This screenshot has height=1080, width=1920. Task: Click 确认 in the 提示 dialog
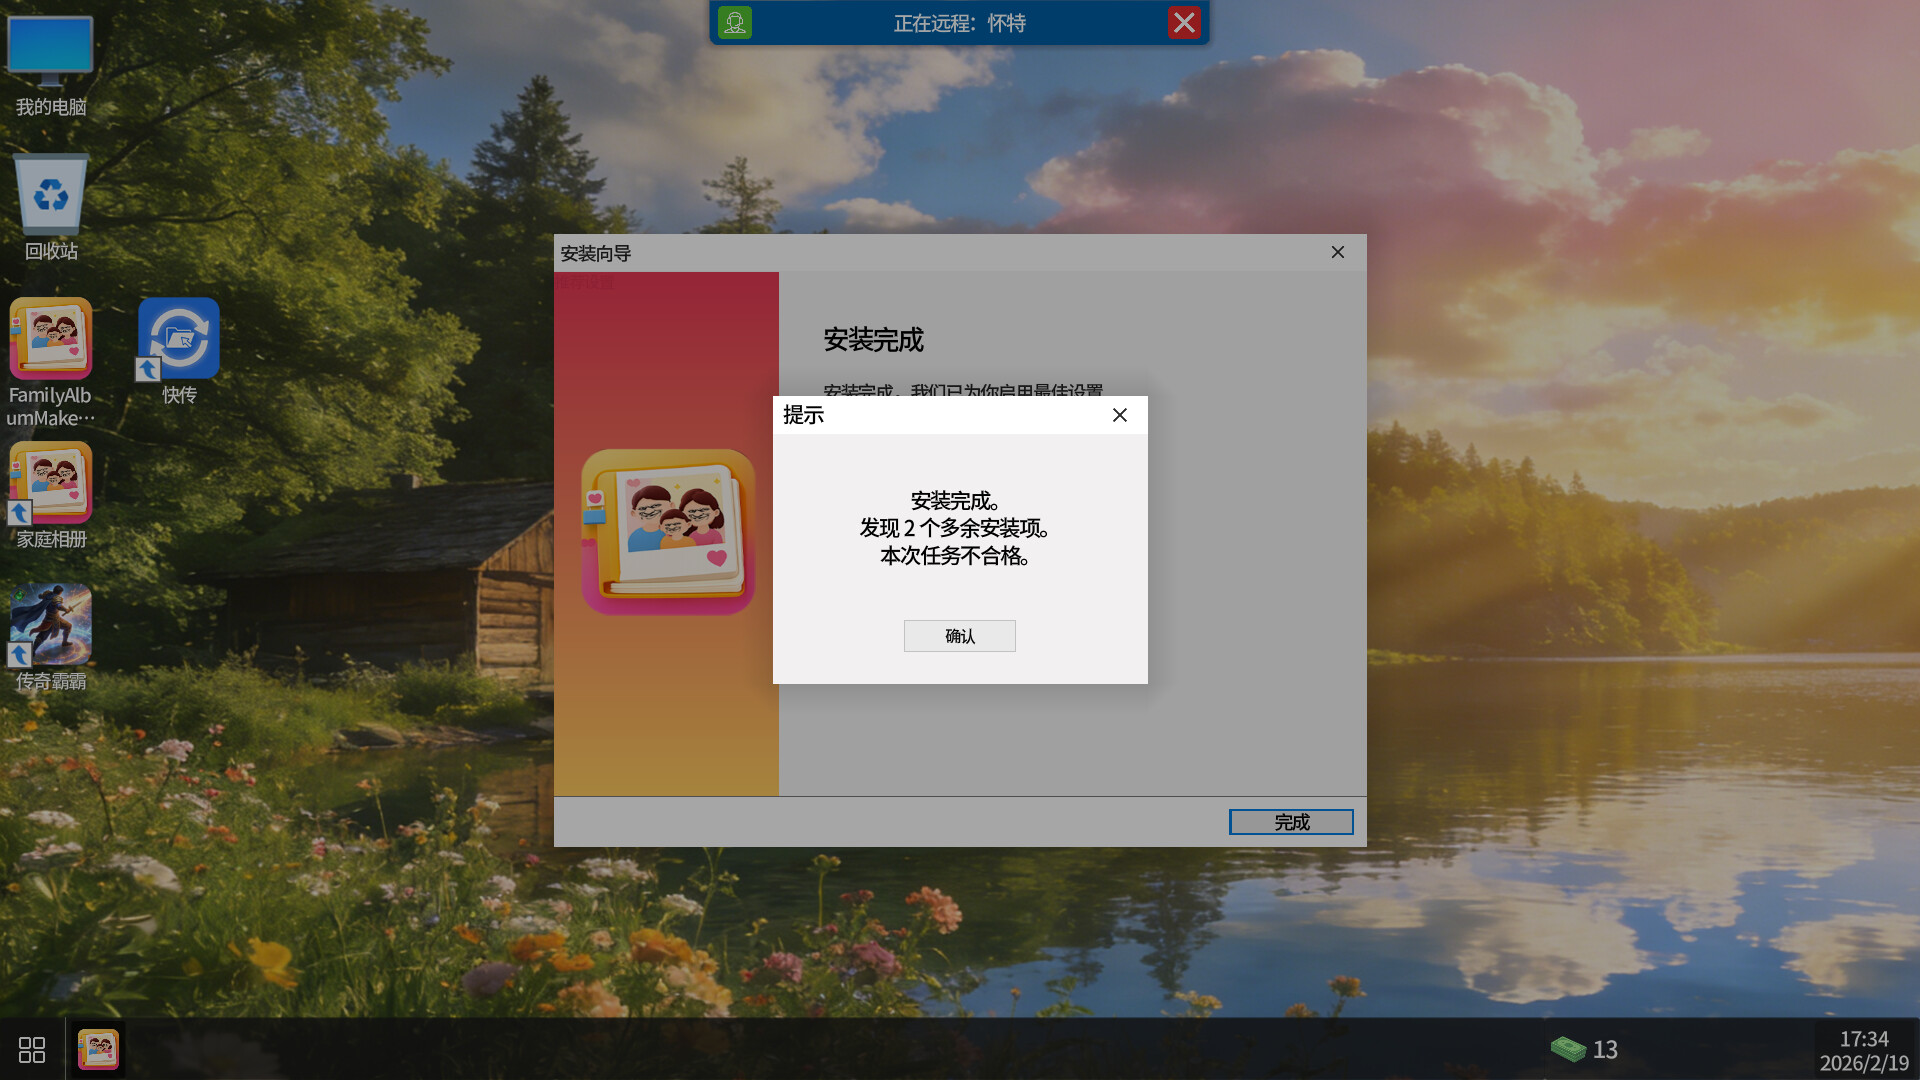(959, 636)
